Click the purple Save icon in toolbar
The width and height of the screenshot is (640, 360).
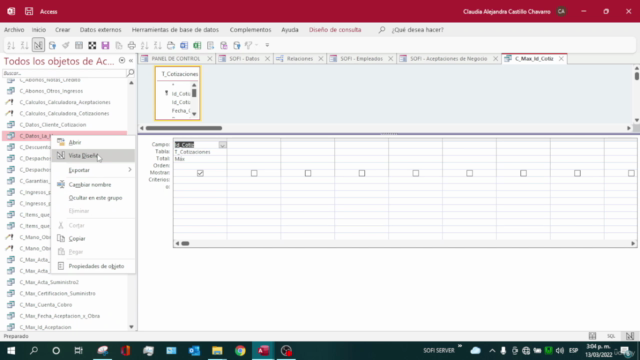[x=105, y=45]
